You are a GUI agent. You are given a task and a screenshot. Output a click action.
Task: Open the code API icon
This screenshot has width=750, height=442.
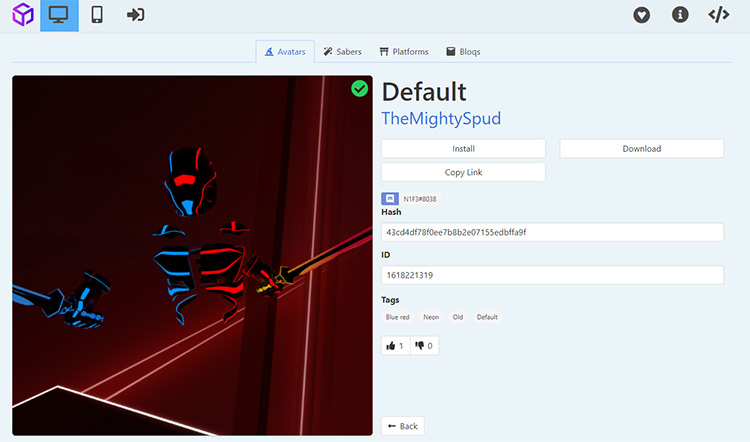pos(718,15)
